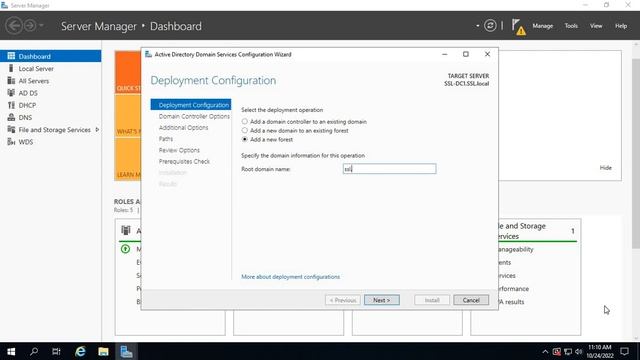640x360 pixels.
Task: Click the WDS sidebar icon
Action: coord(11,142)
